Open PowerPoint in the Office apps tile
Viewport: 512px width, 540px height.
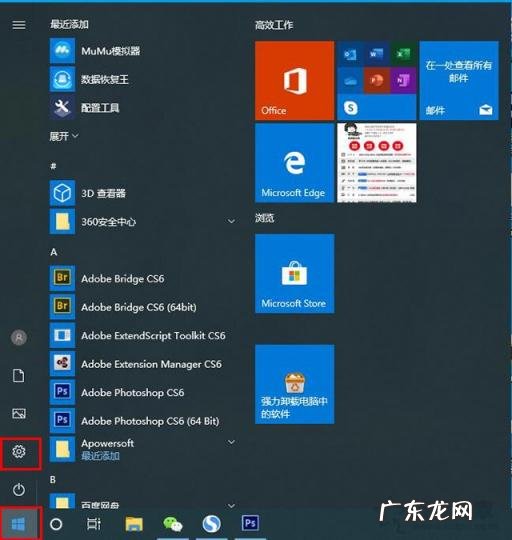pos(376,81)
